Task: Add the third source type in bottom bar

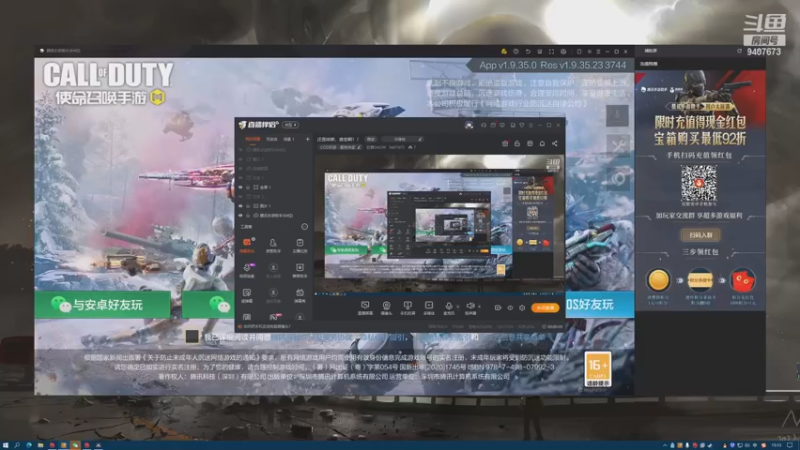Action: point(407,307)
